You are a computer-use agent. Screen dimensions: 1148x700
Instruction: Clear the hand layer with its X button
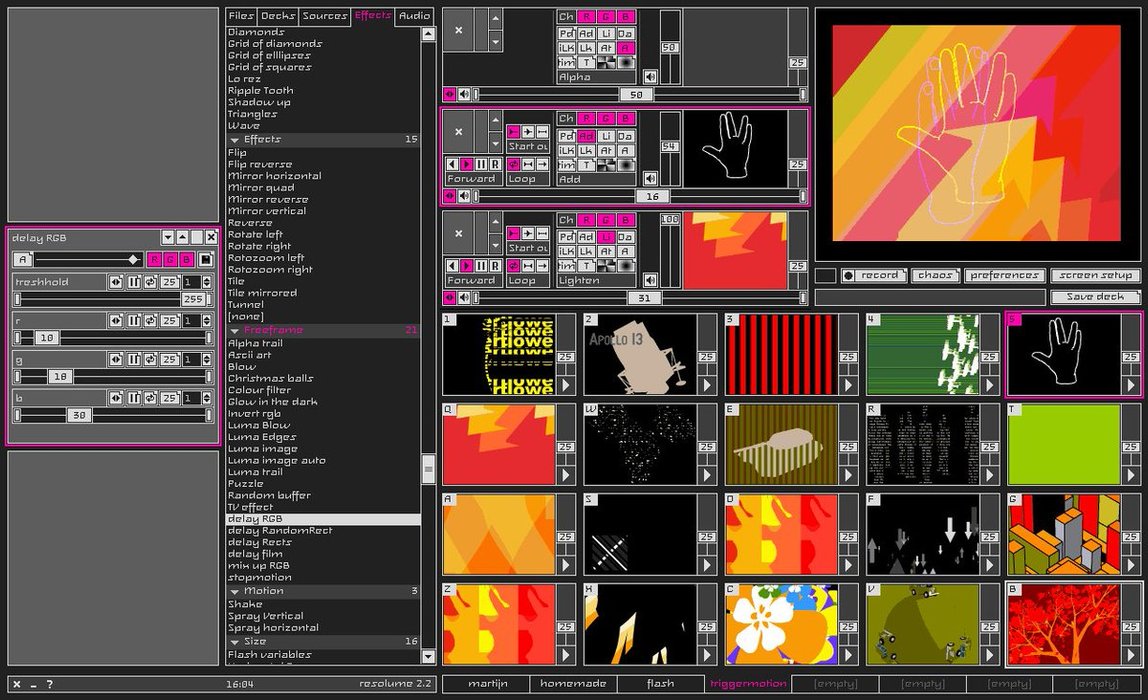458,132
